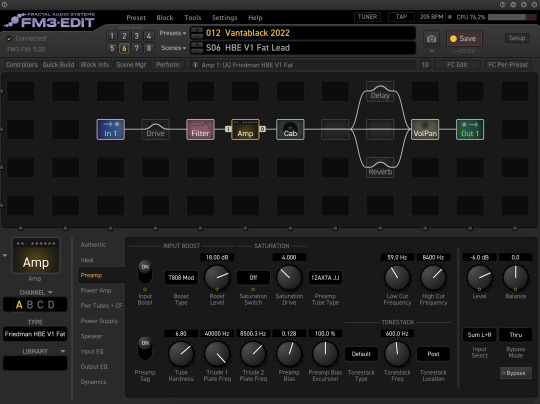
Task: Select amp channel A
Action: coord(19,305)
